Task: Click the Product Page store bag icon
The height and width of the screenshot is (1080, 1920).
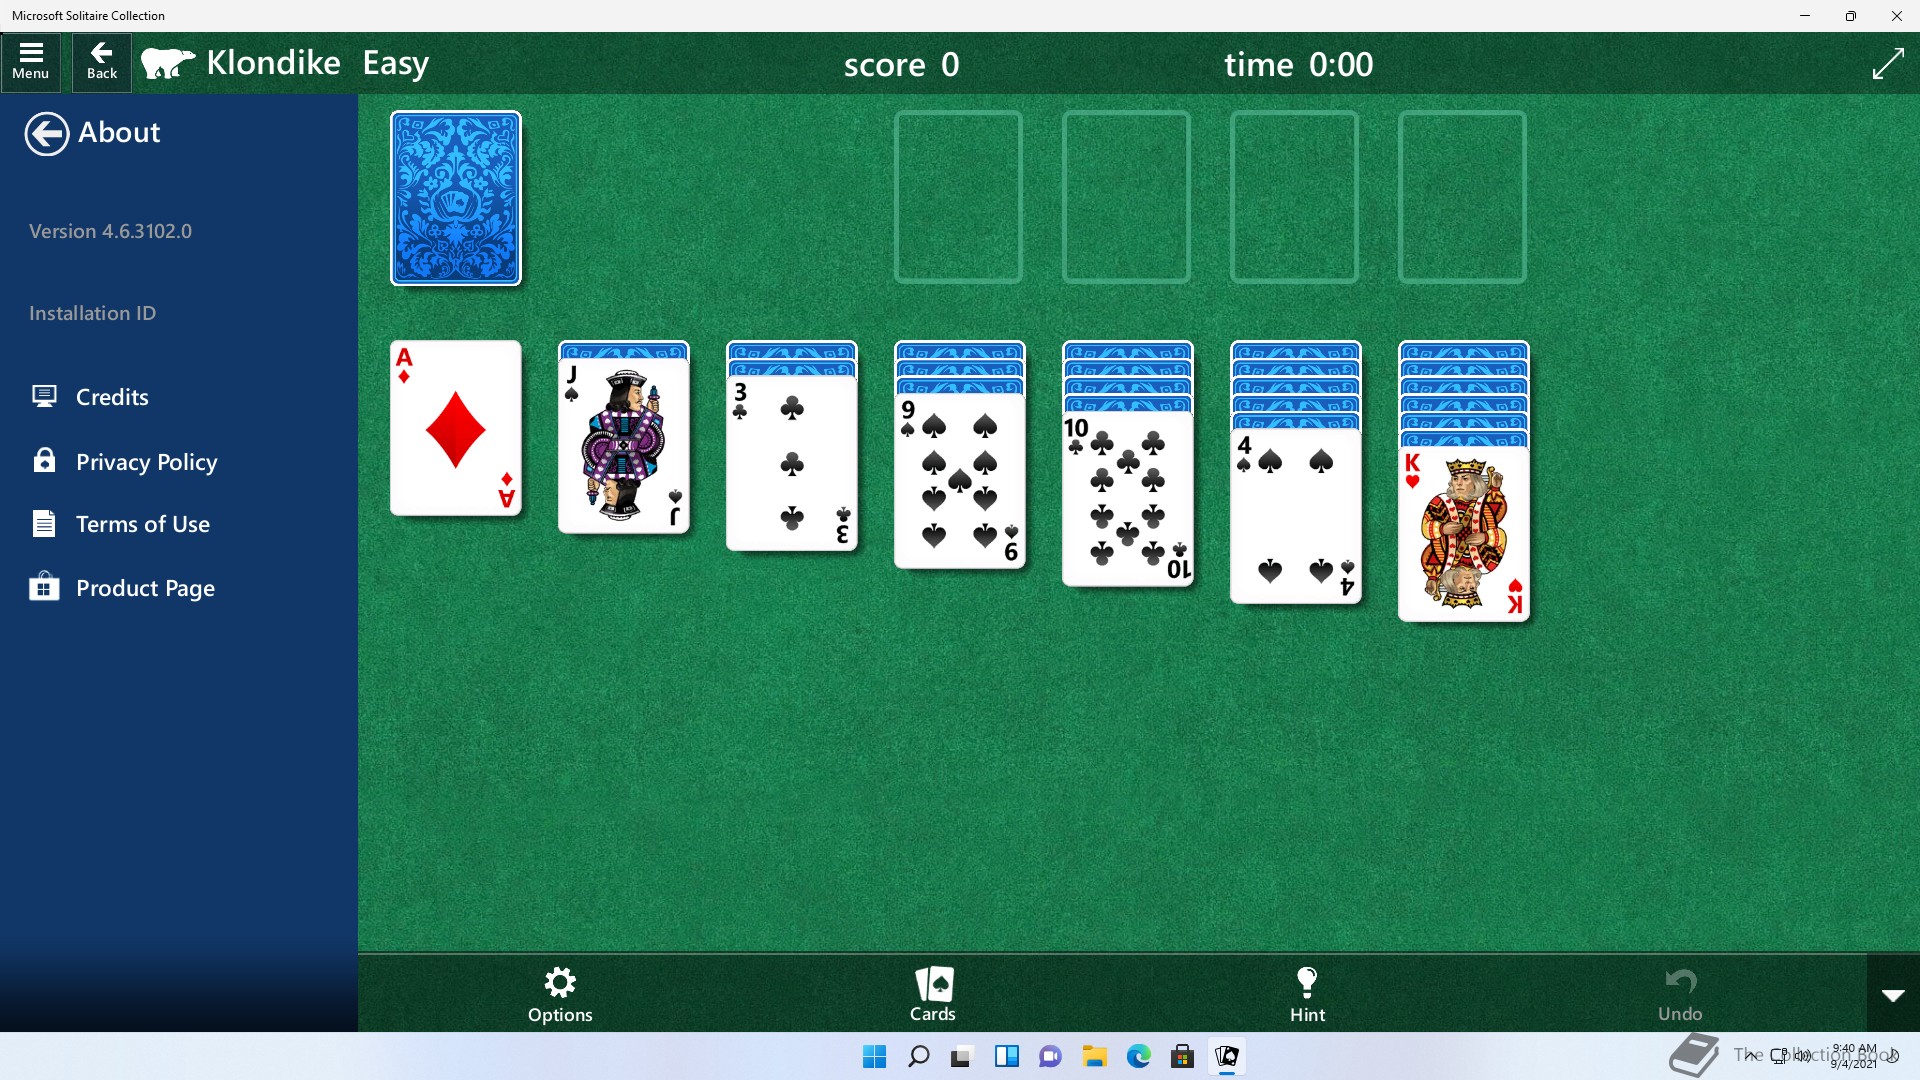Action: [44, 586]
